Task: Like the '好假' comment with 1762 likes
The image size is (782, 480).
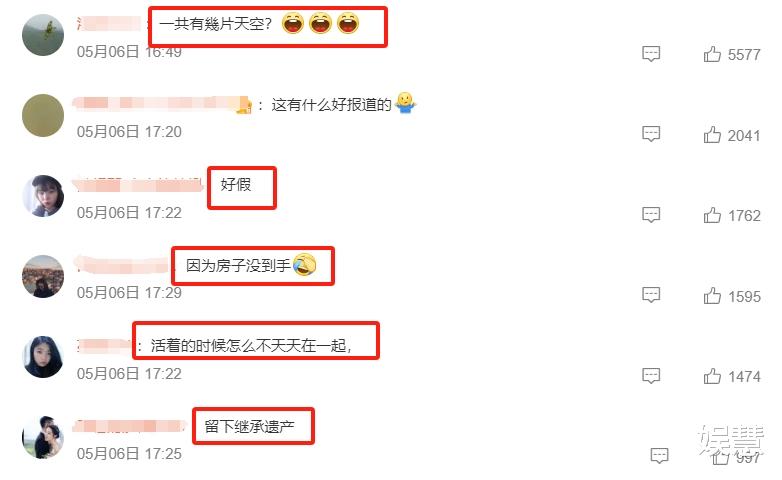Action: point(712,215)
